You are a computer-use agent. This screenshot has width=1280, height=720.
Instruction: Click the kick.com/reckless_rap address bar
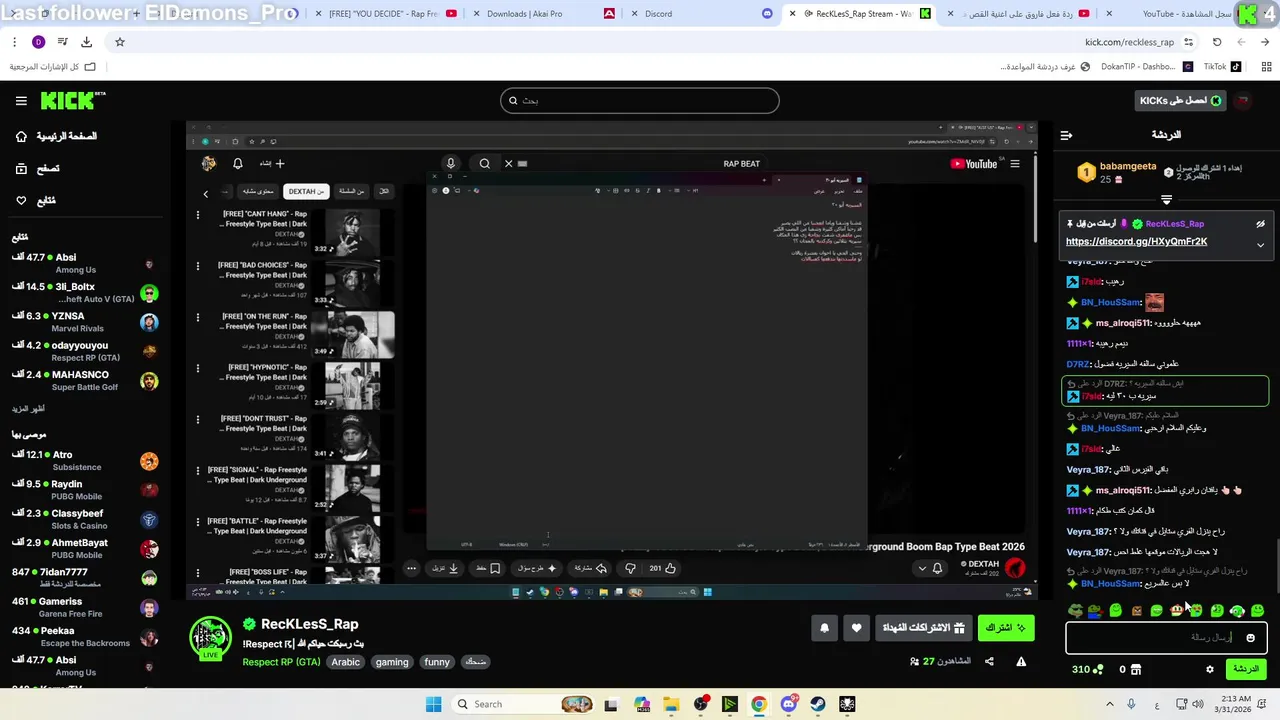click(x=1129, y=42)
